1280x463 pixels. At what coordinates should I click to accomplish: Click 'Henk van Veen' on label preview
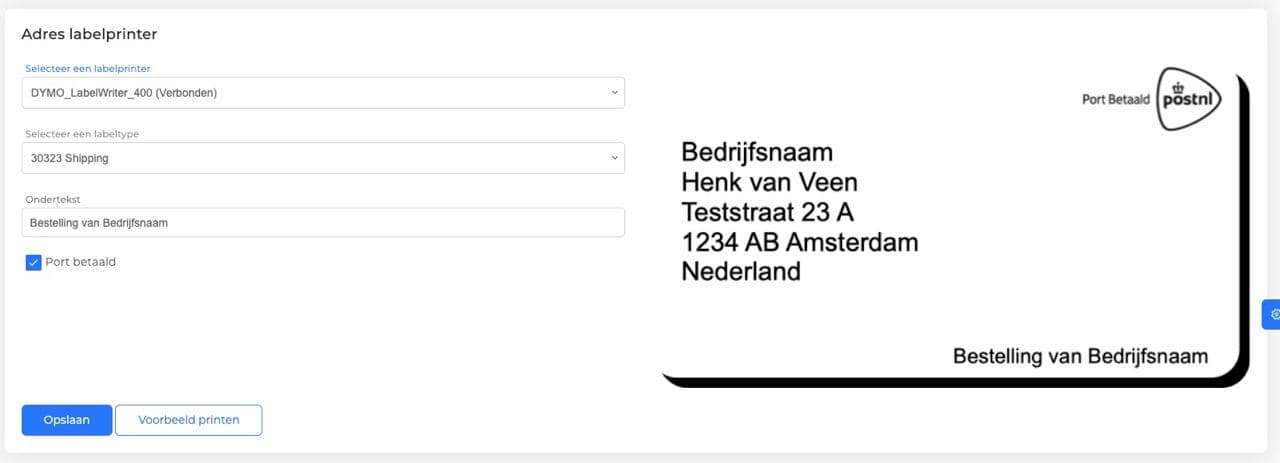[769, 182]
